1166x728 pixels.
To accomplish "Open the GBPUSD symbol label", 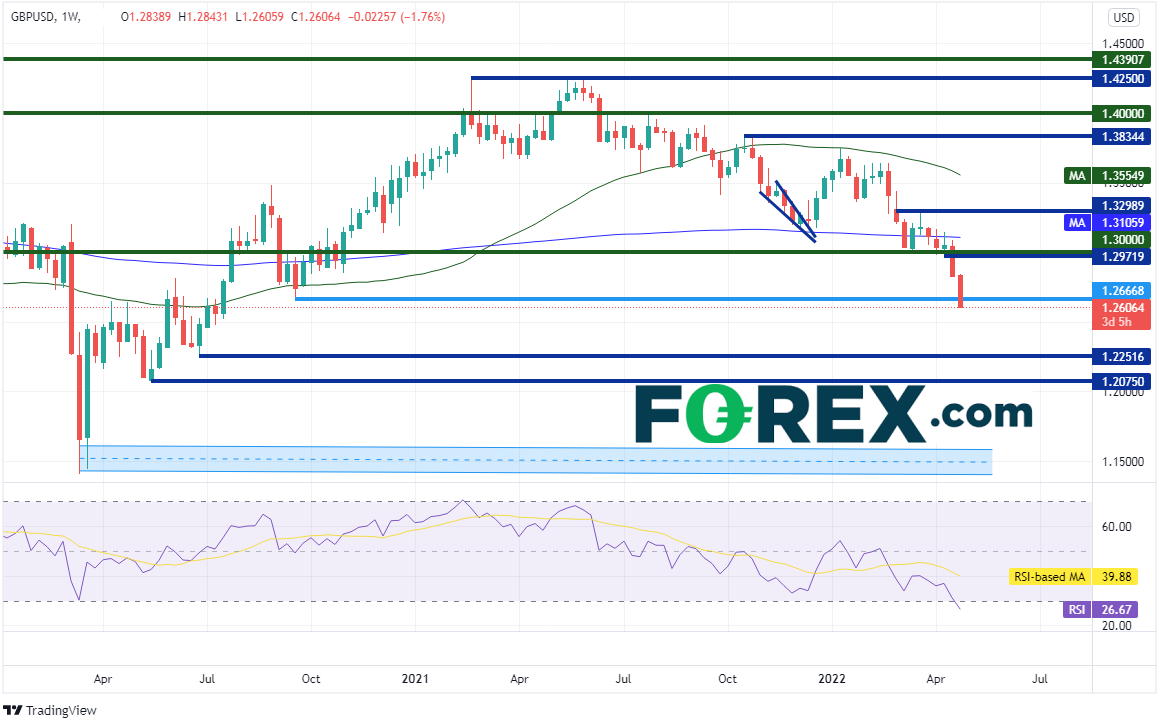I will (x=32, y=17).
